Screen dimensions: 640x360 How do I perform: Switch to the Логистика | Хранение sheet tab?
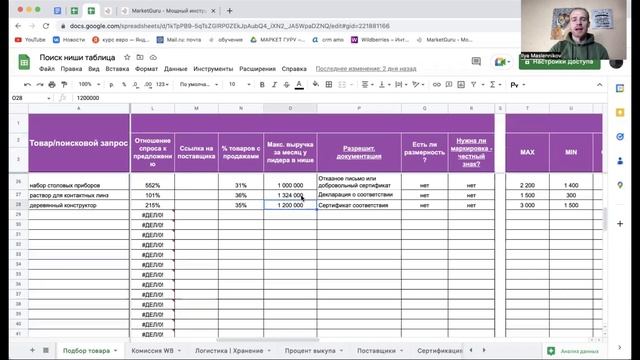coord(233,351)
